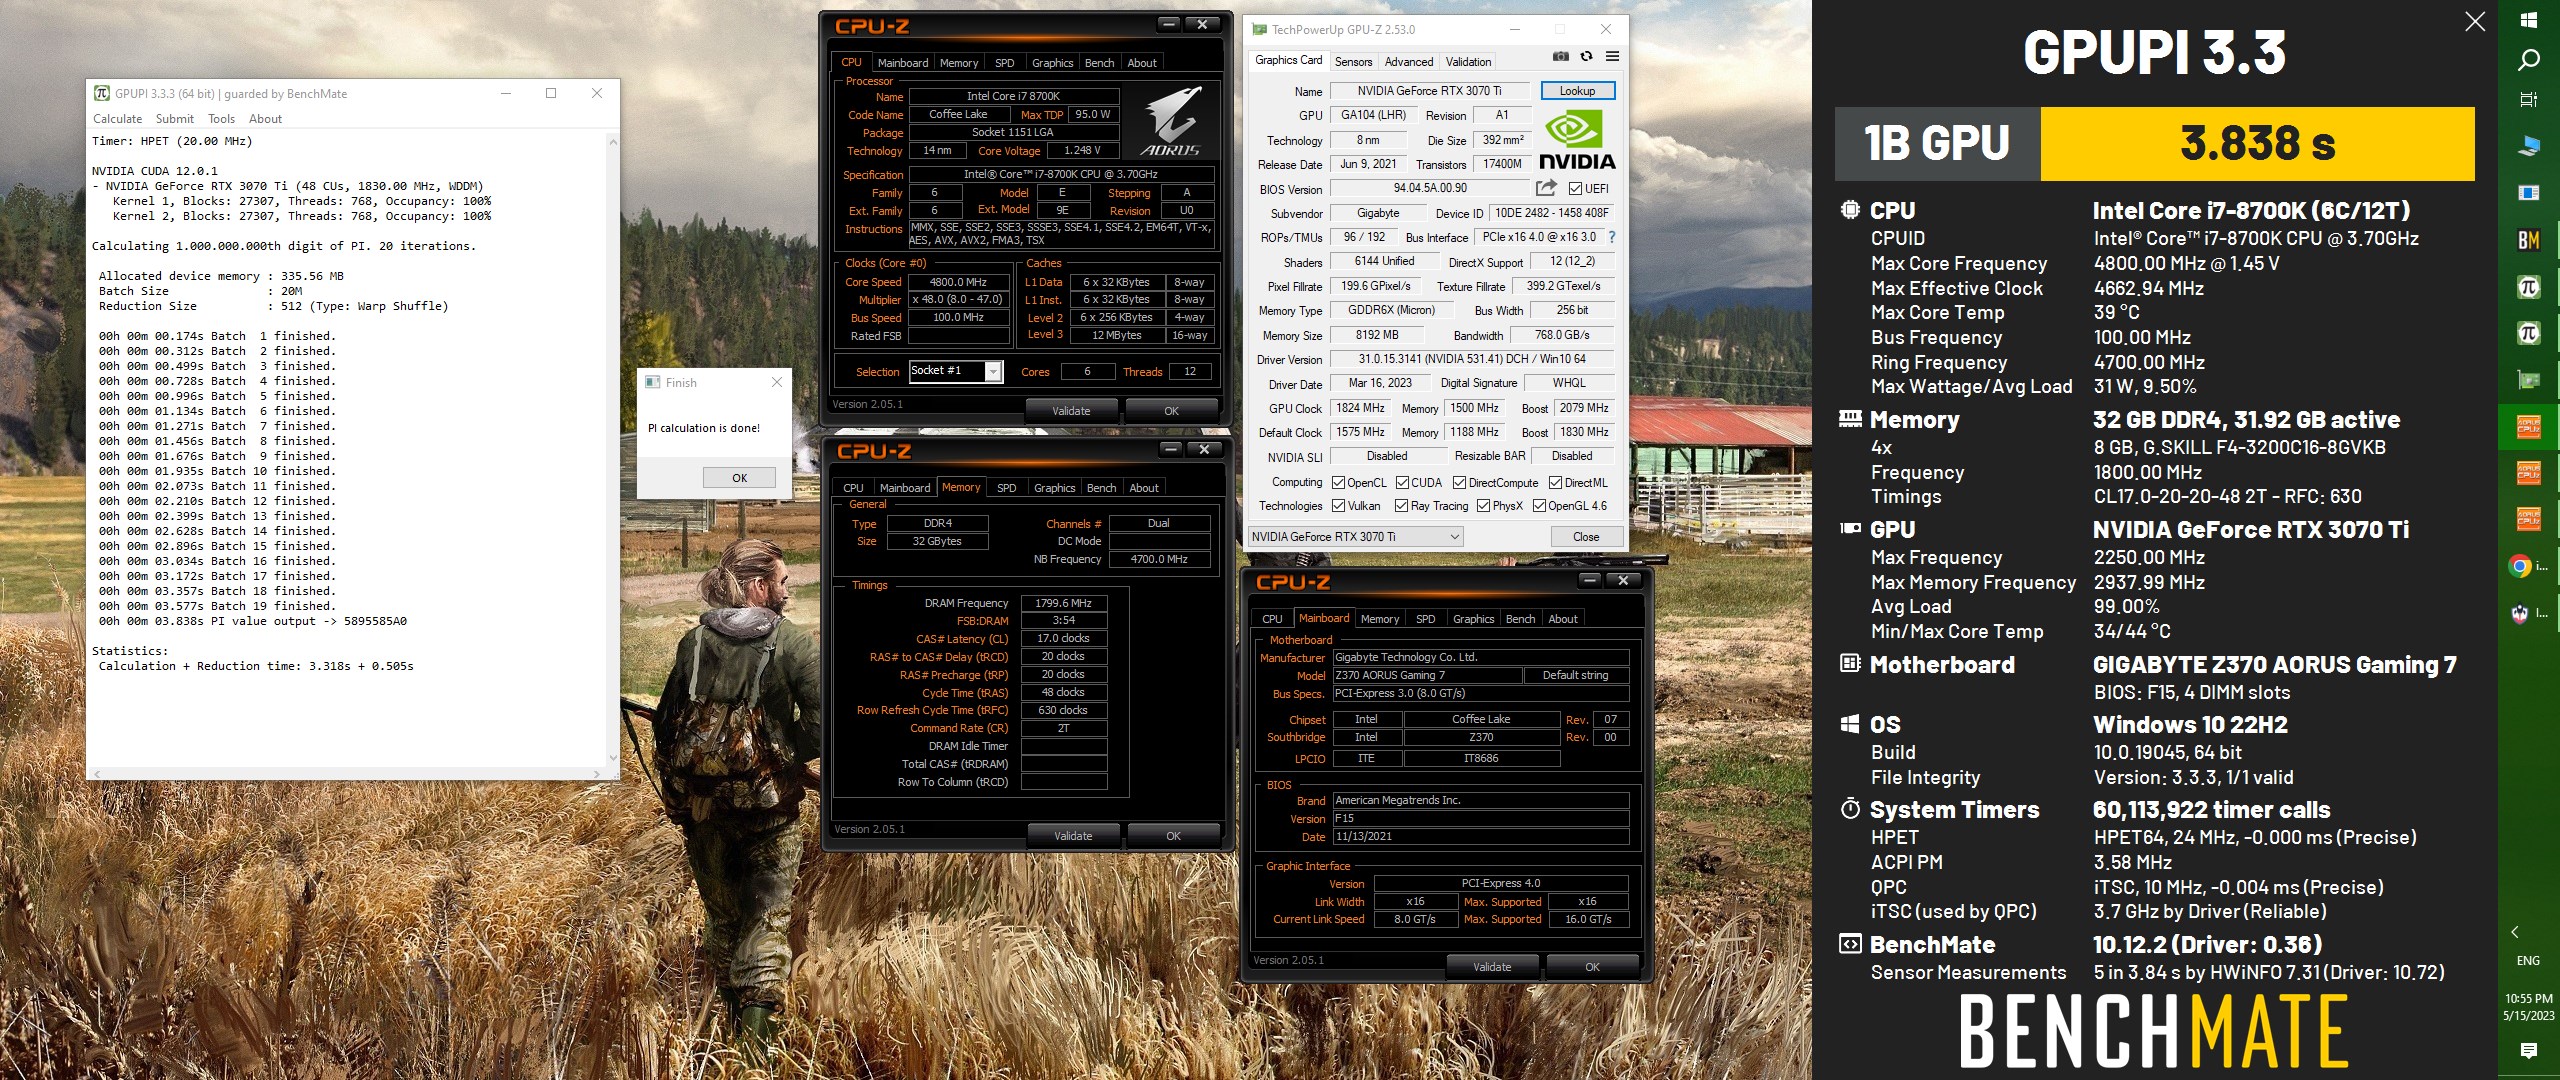This screenshot has height=1080, width=2560.
Task: Click the BIOS export arrow icon in GPU-Z
Action: click(x=1546, y=188)
